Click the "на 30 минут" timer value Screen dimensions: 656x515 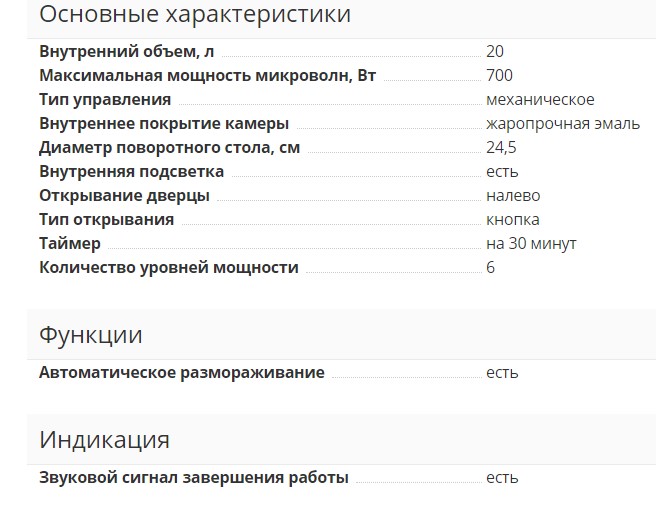point(531,244)
